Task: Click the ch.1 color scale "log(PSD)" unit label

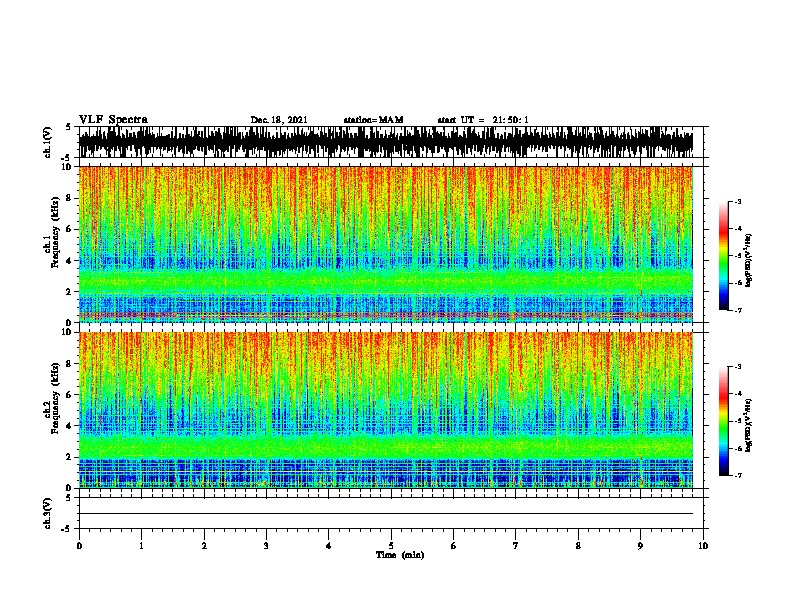Action: click(748, 260)
